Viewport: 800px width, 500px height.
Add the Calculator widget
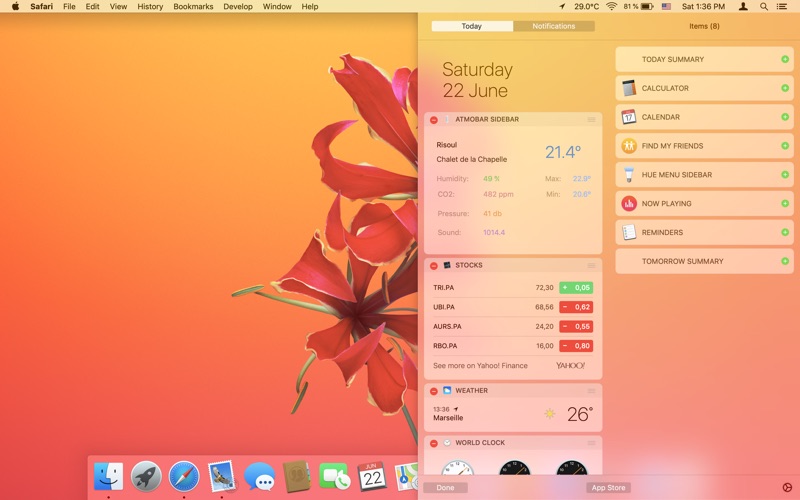tap(785, 88)
